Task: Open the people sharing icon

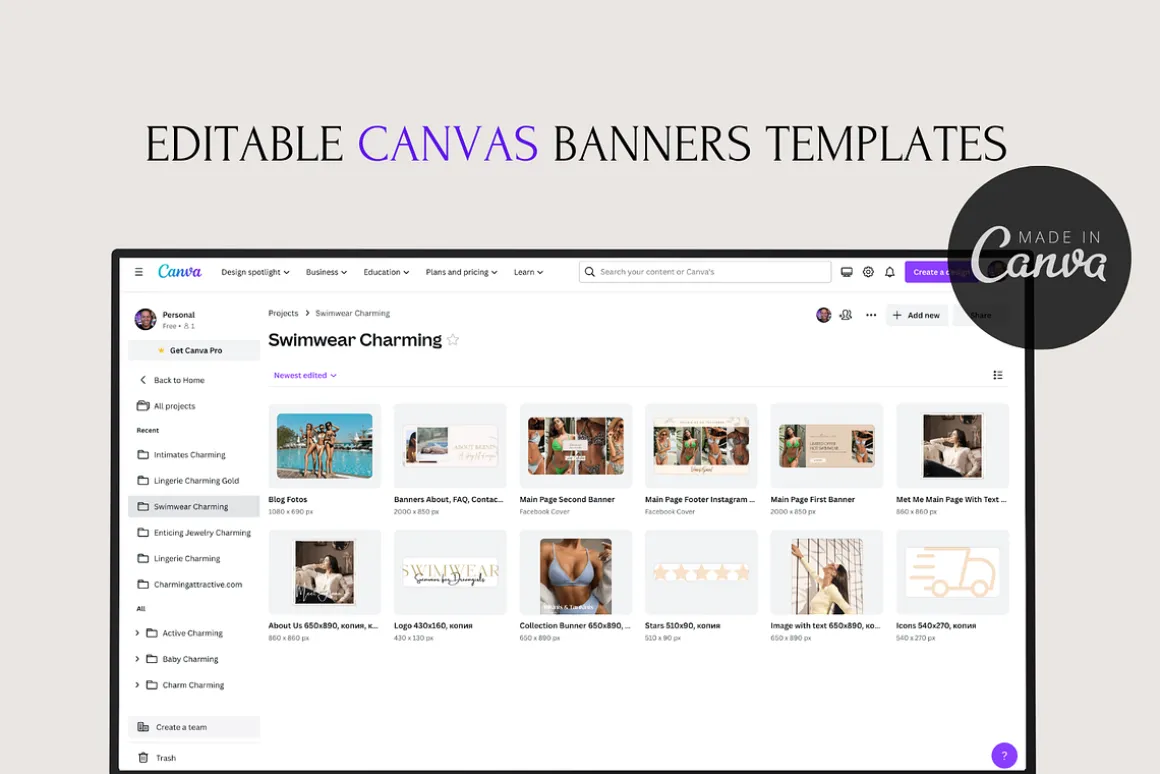Action: pyautogui.click(x=846, y=315)
